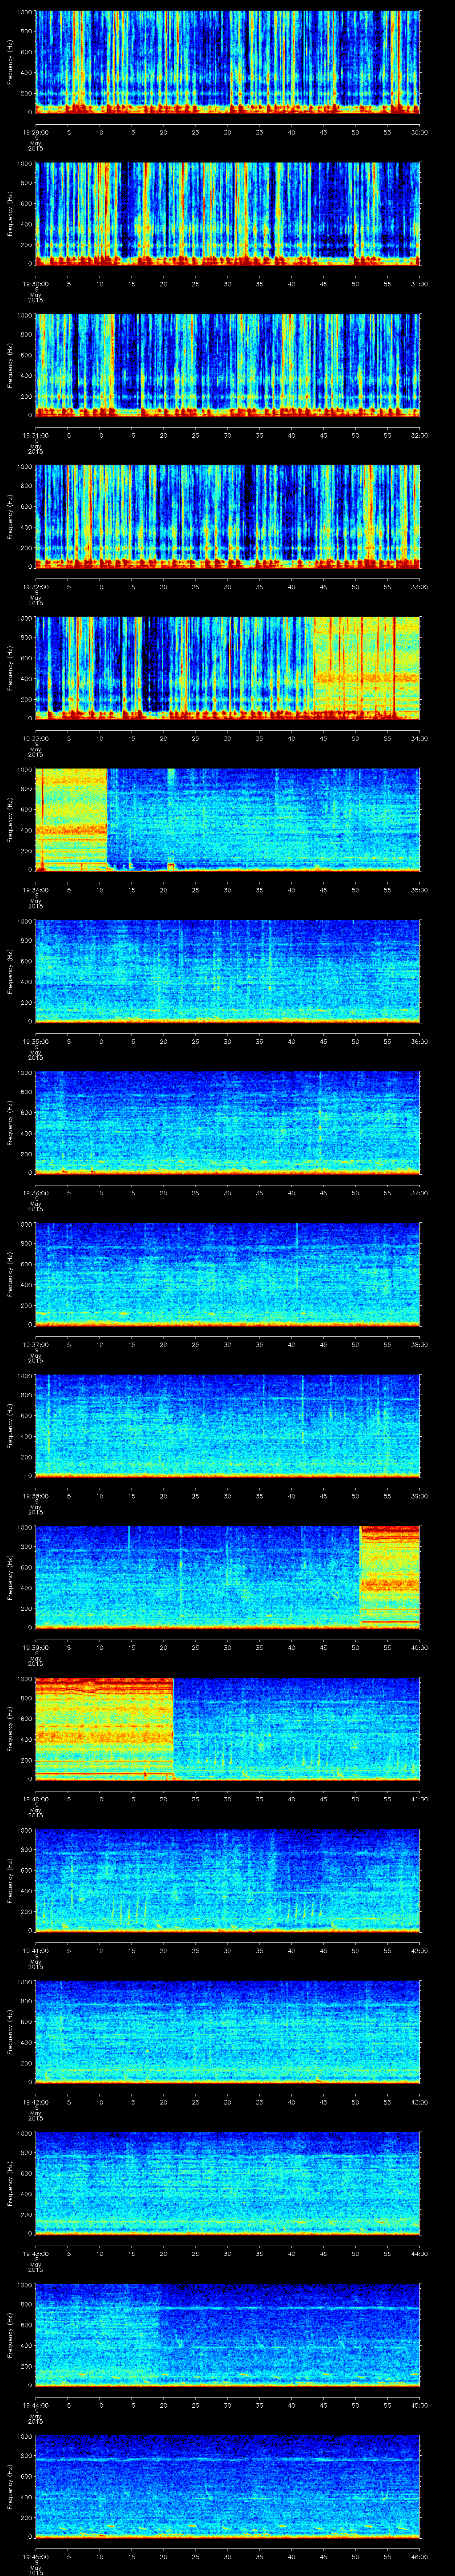Click the "19:40:00" time axis label
This screenshot has height=2576, width=455.
coord(36,1799)
